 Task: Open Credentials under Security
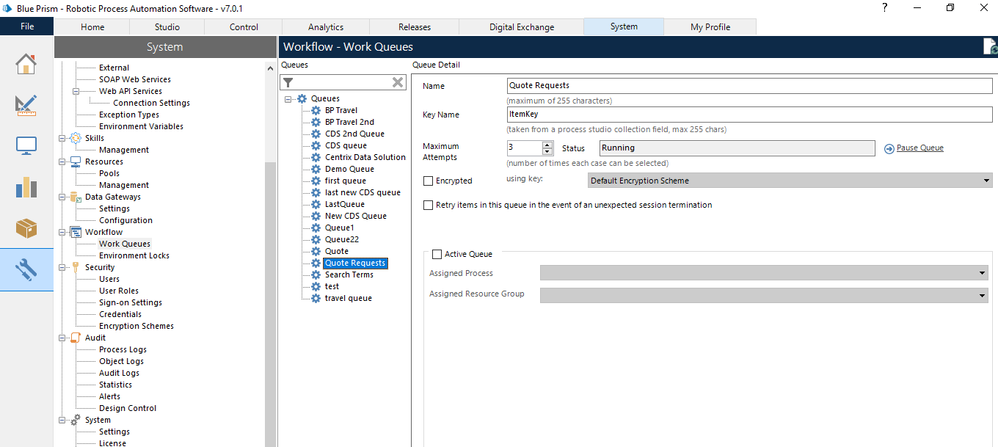point(120,314)
